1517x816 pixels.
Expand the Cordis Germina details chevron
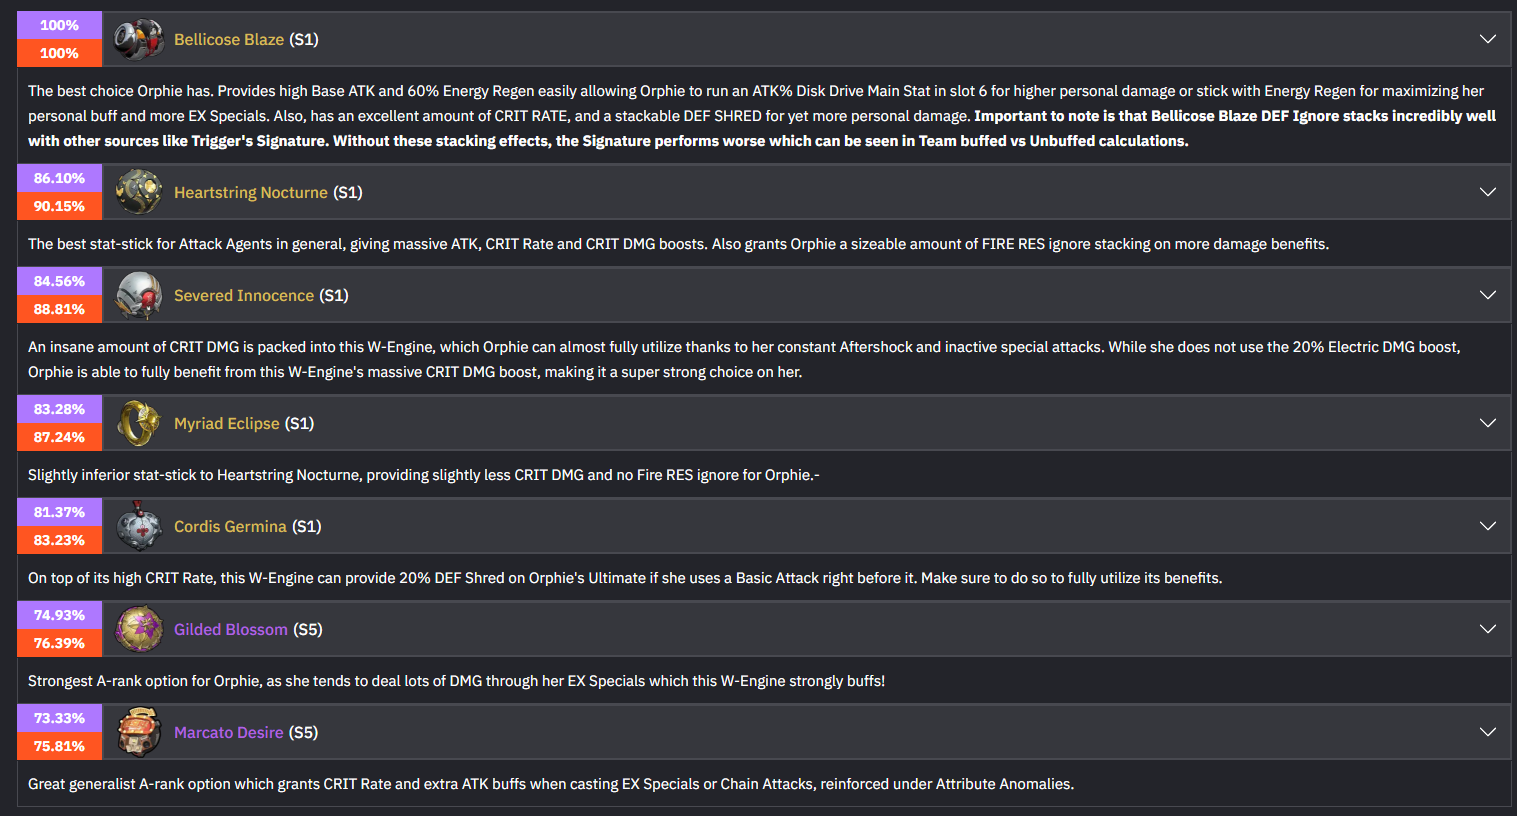click(x=1487, y=526)
